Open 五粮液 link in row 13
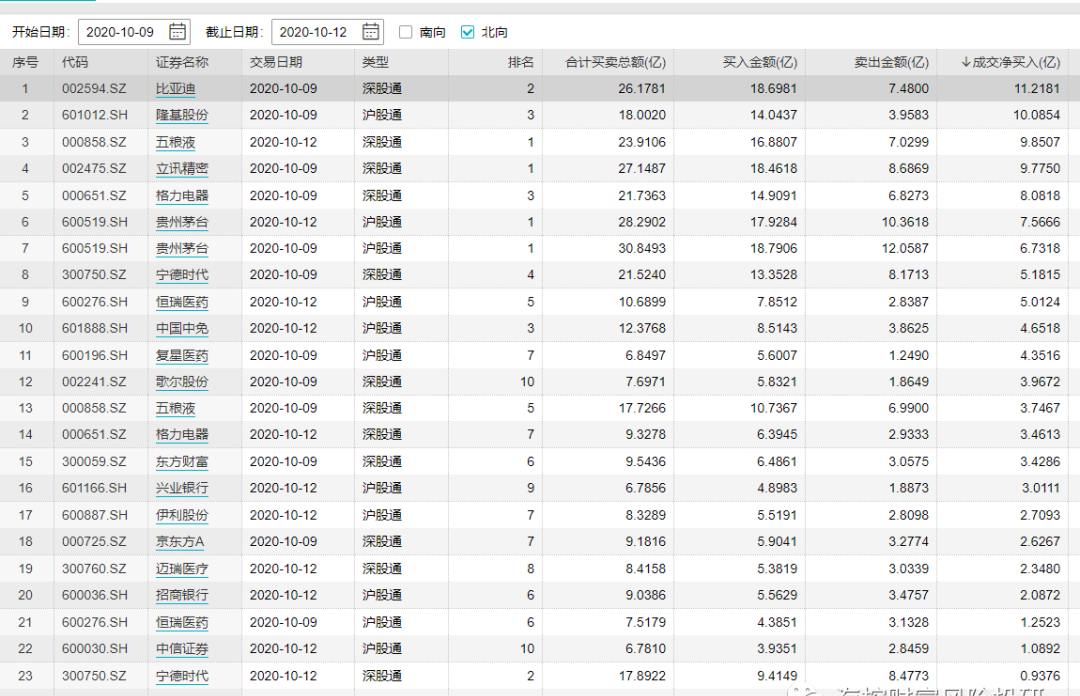Screen dimensions: 1080x696 [x=176, y=409]
